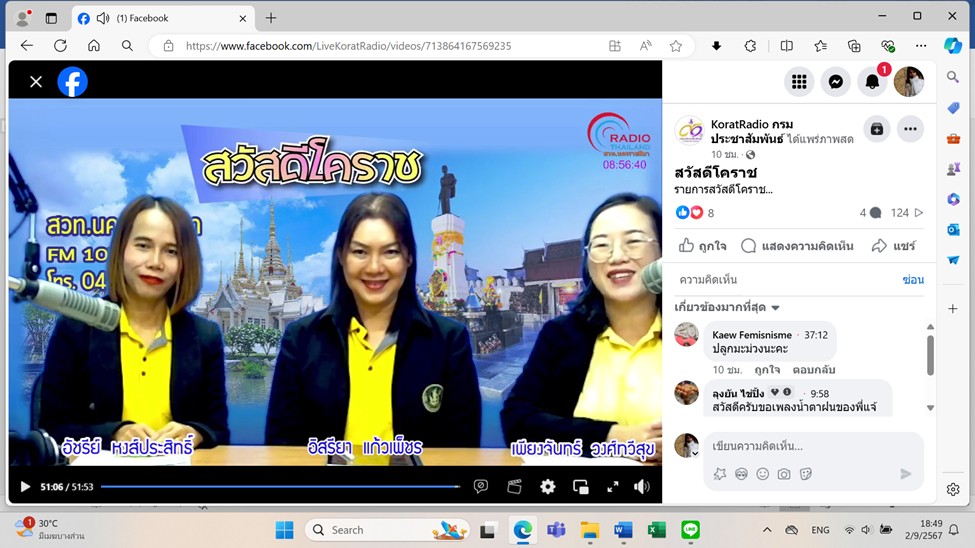This screenshot has width=975, height=548.
Task: Open the Facebook menu grid
Action: pyautogui.click(x=799, y=81)
